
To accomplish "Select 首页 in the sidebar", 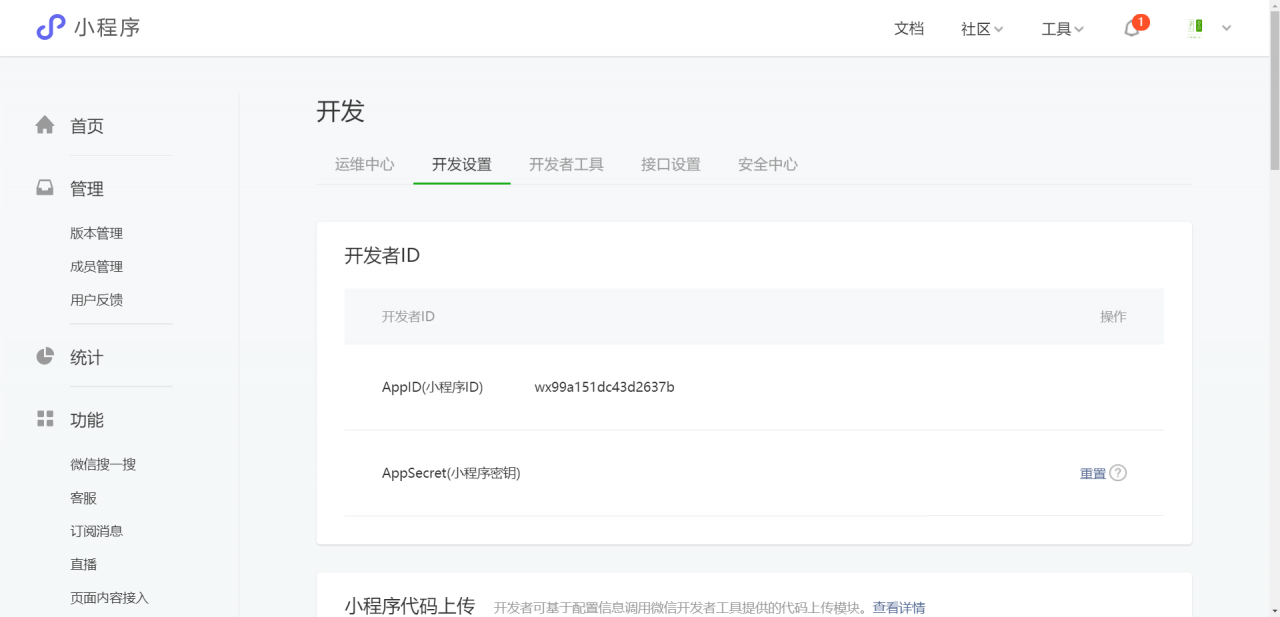I will click(87, 126).
